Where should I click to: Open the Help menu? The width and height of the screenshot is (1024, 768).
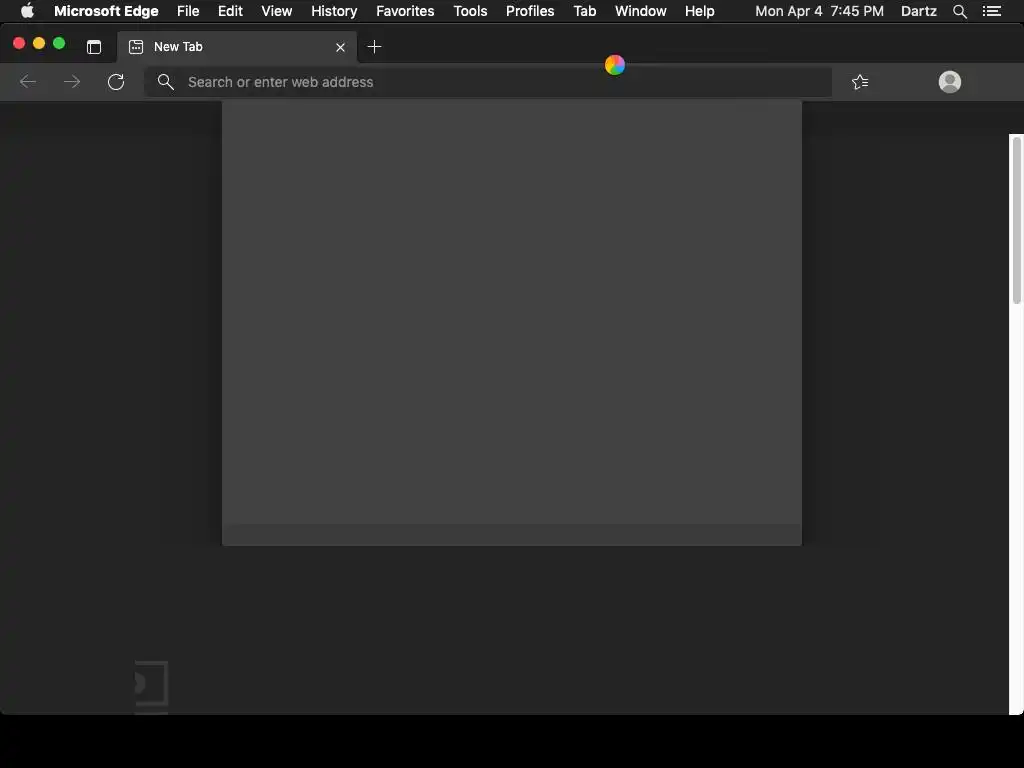699,11
